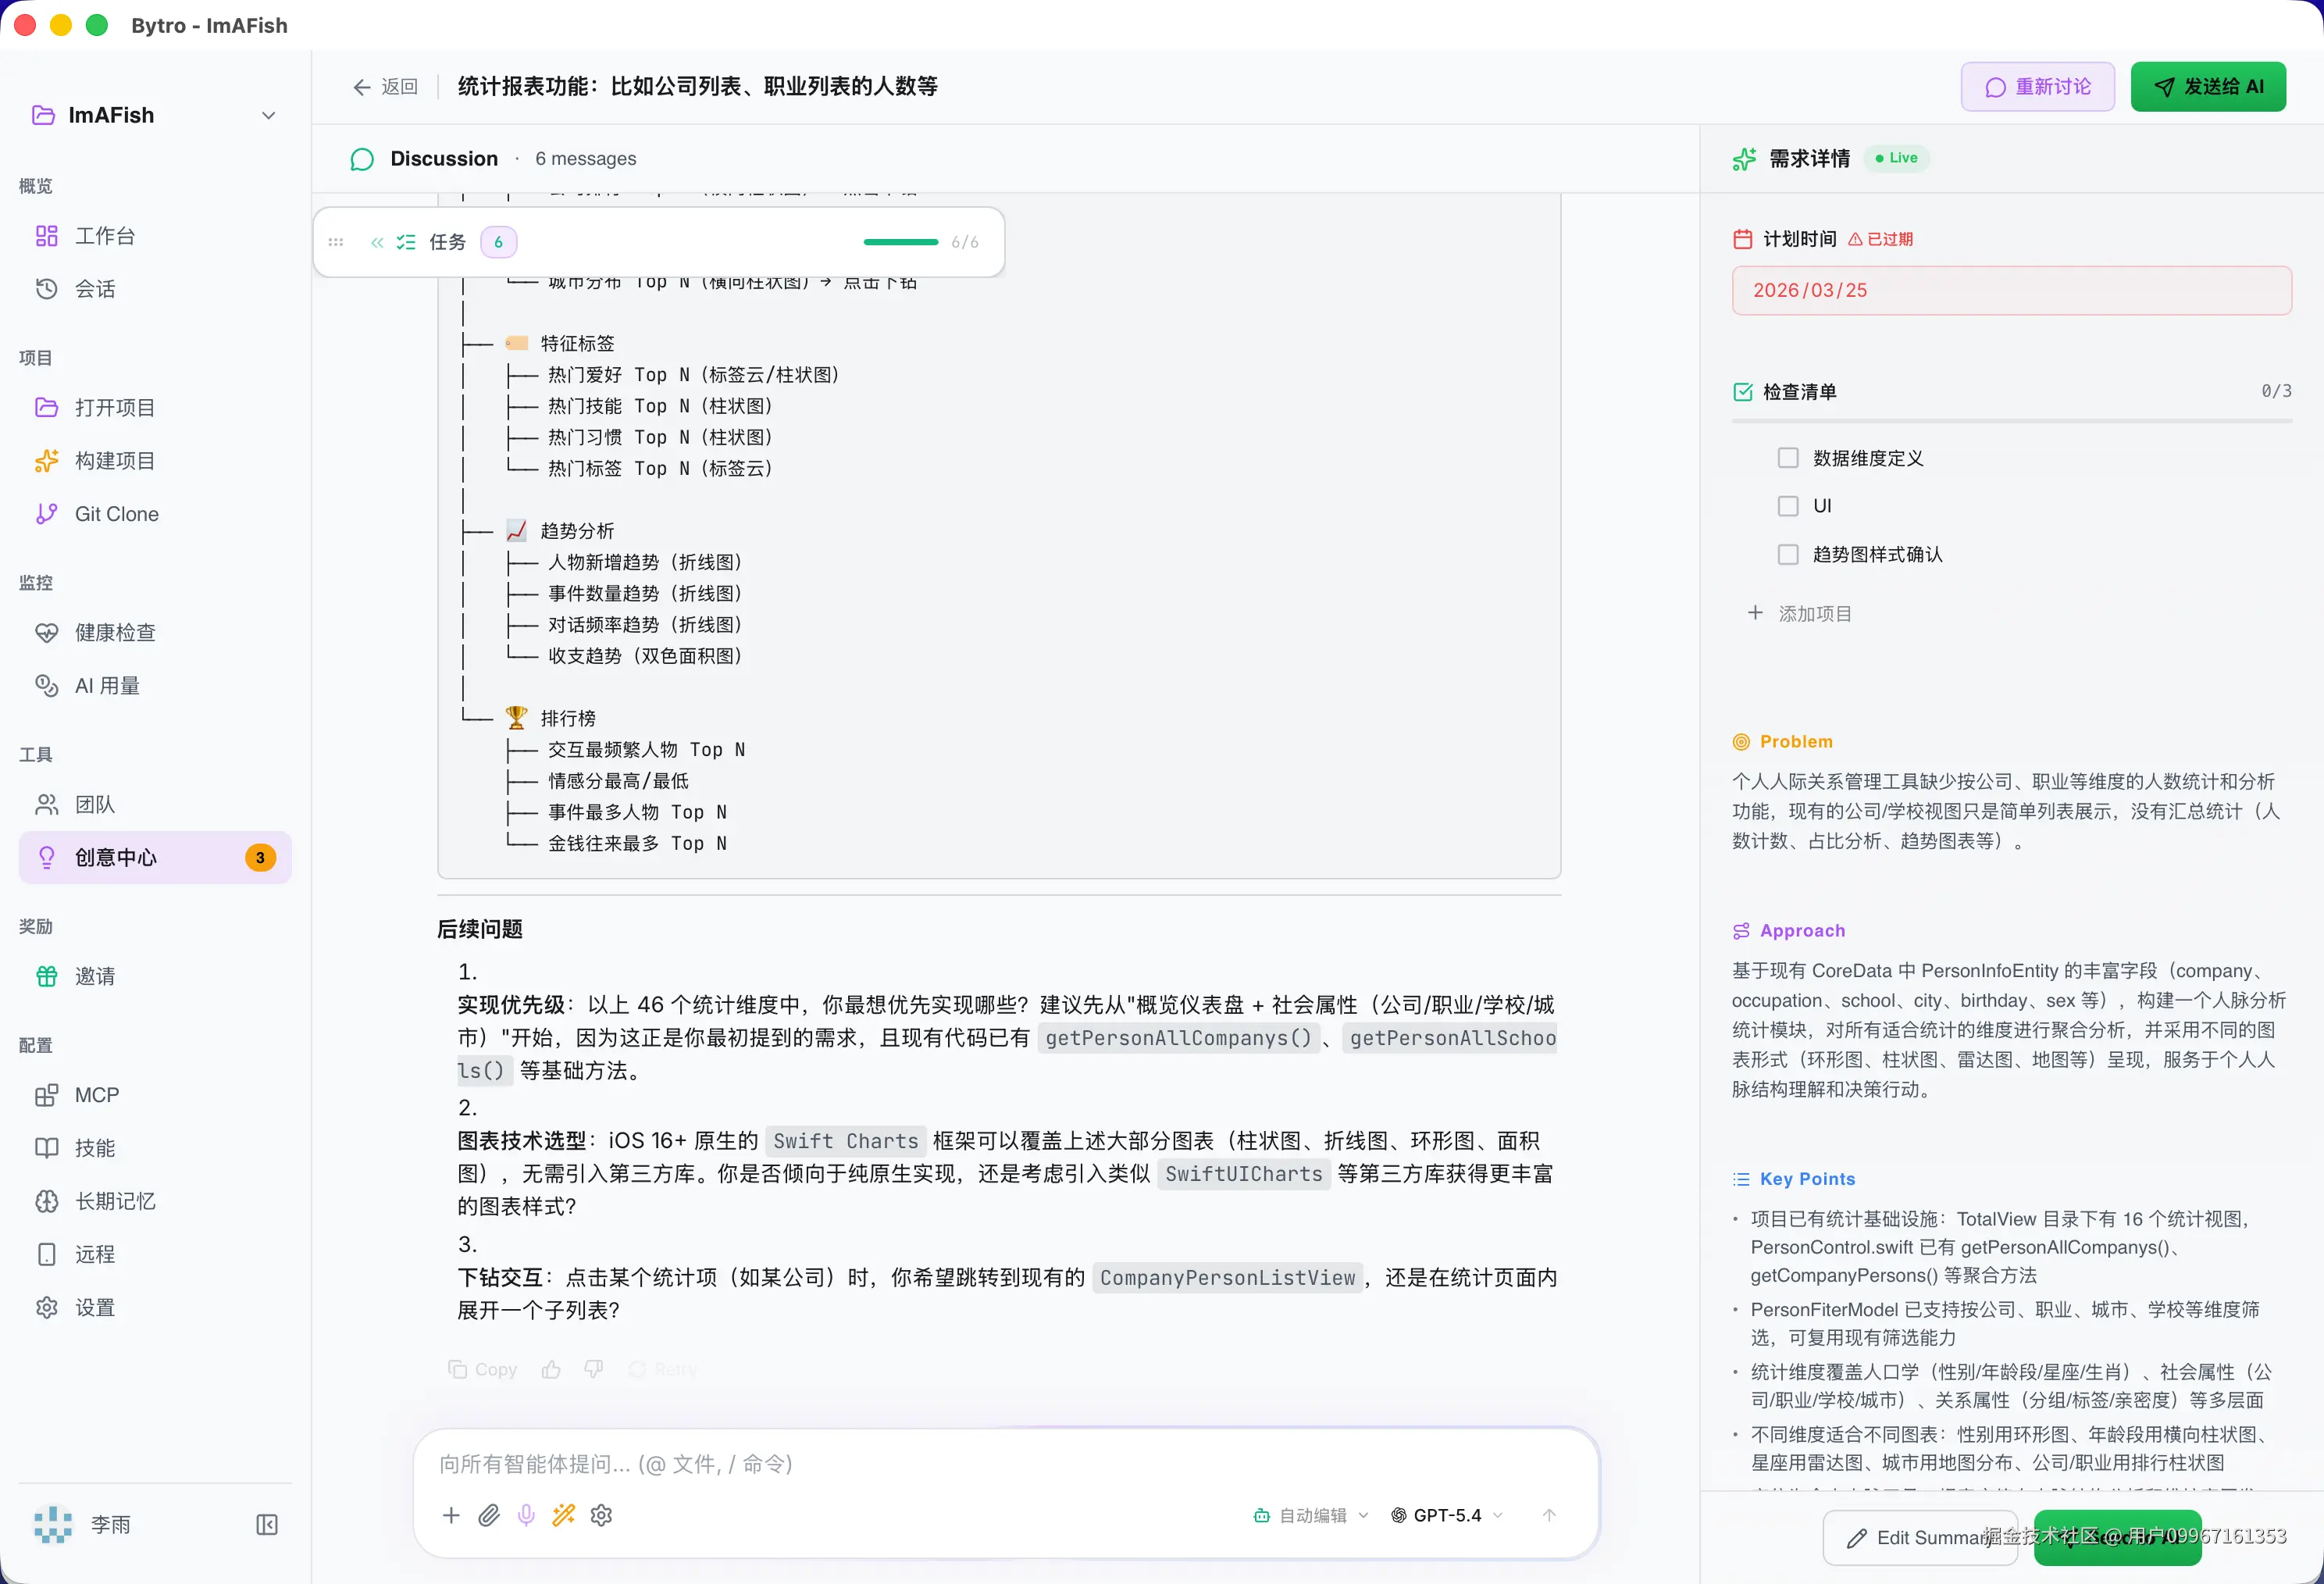This screenshot has height=1584, width=2324.
Task: Check the UI checklist item
Action: coord(1788,506)
